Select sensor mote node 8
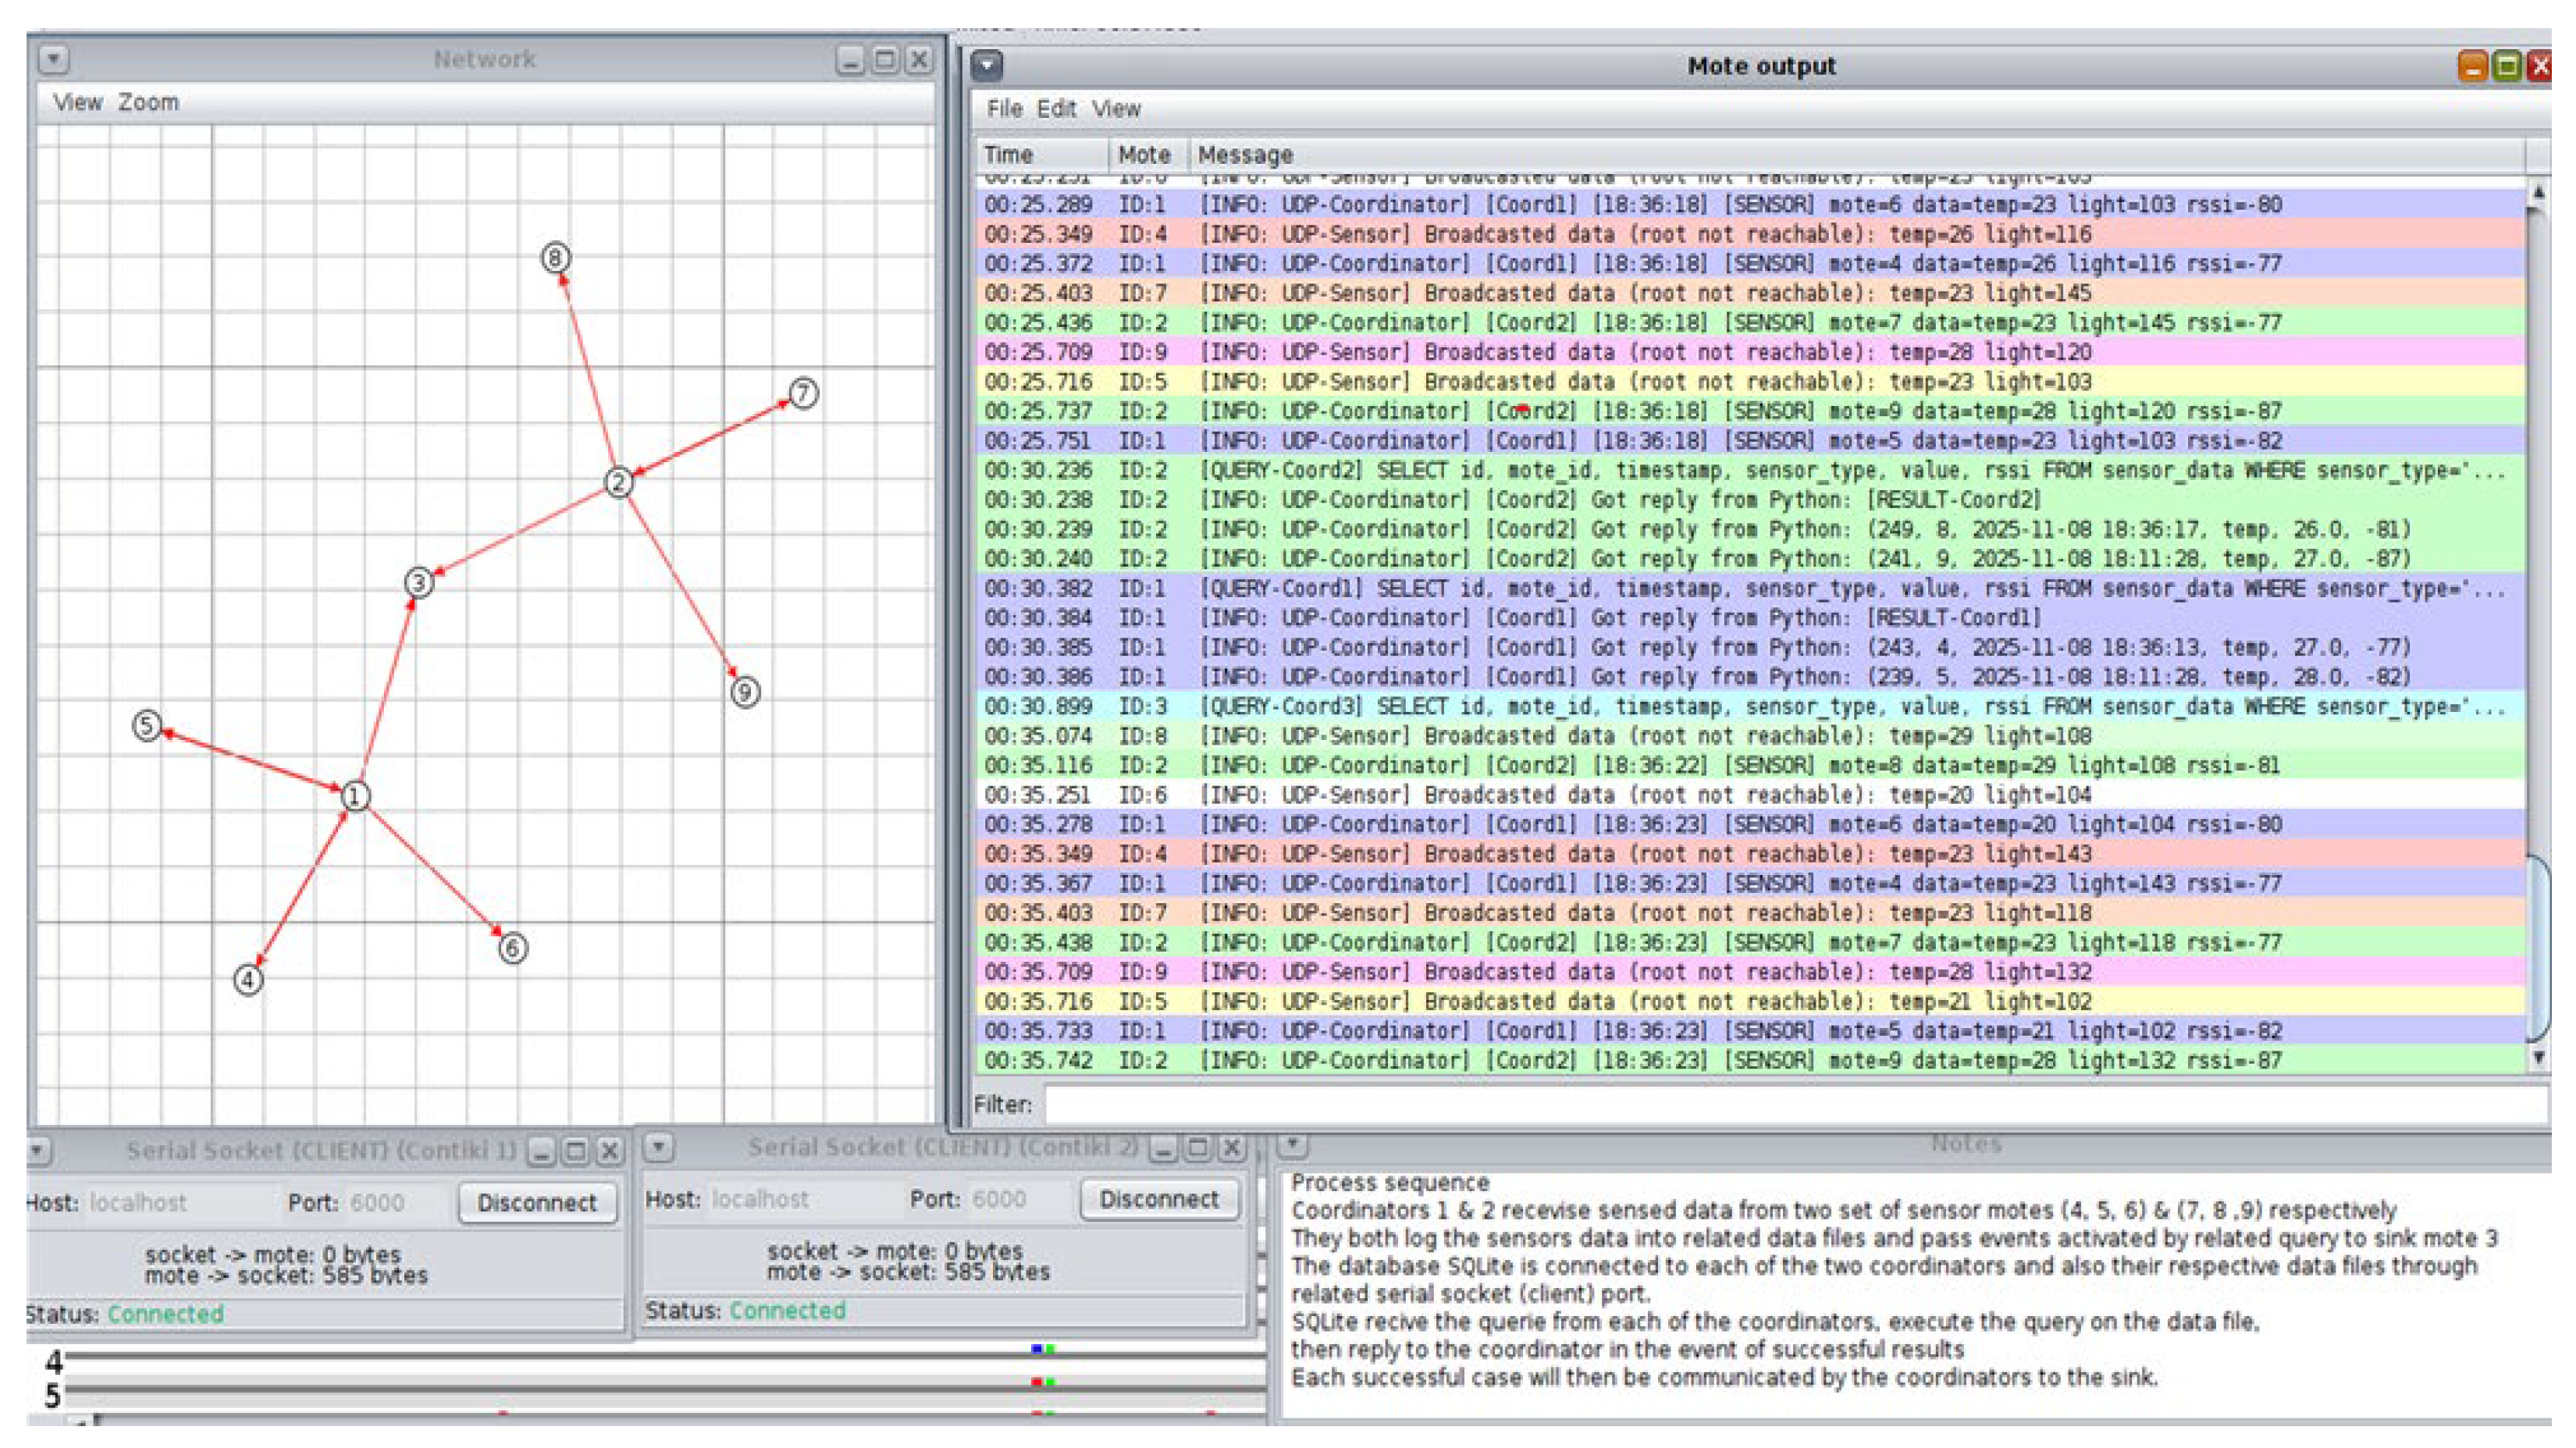Image resolution: width=2576 pixels, height=1448 pixels. tap(556, 258)
